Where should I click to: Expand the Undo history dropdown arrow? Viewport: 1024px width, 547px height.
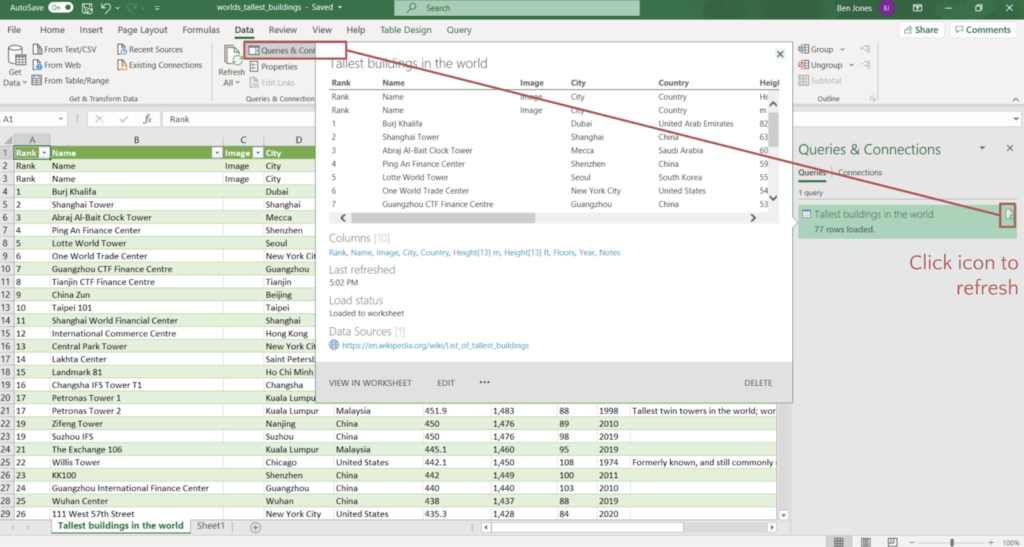118,8
